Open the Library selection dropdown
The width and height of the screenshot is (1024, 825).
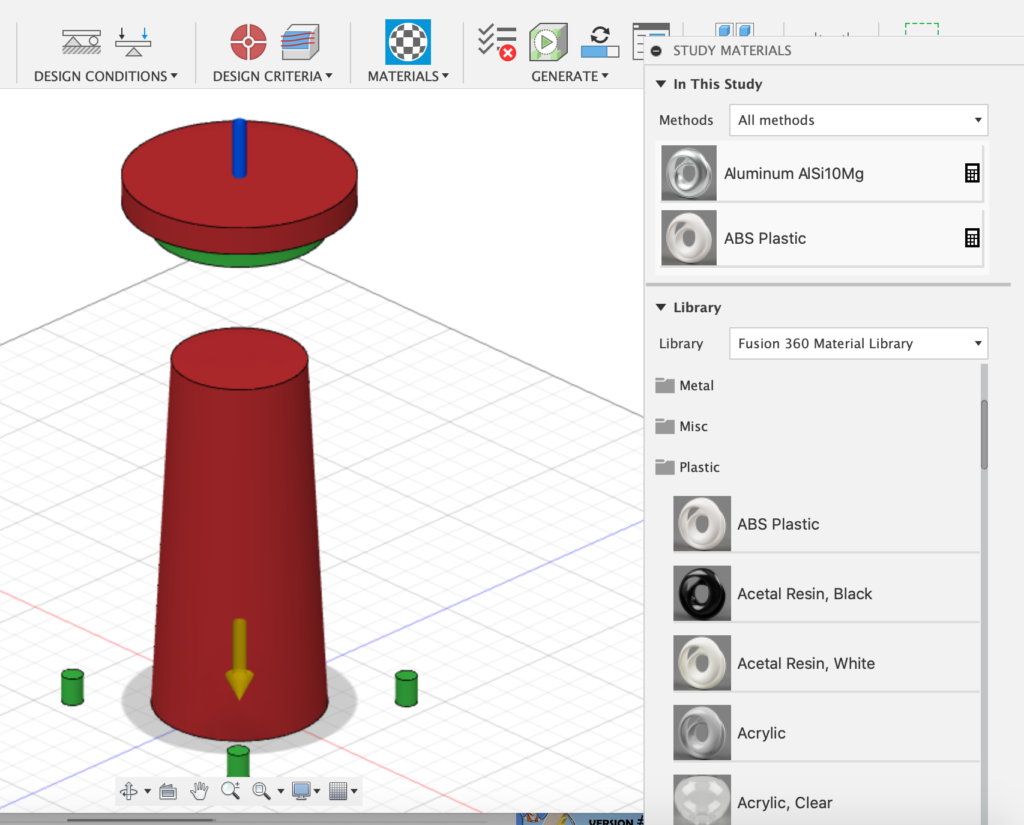pyautogui.click(x=858, y=343)
